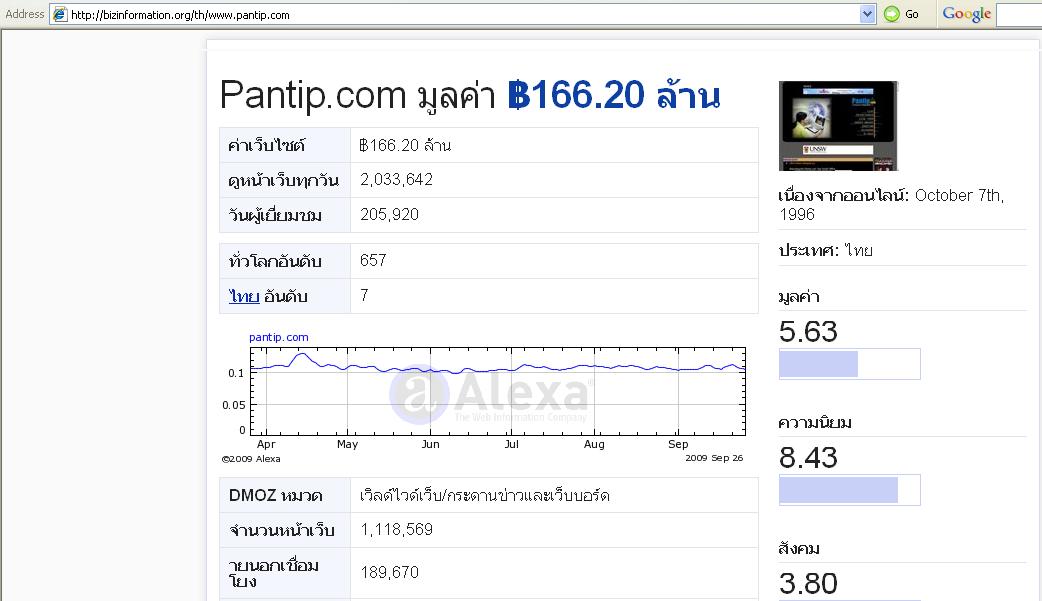Click the Pantip website screenshot thumbnail
Viewport: 1042px width, 601px height.
(x=838, y=126)
